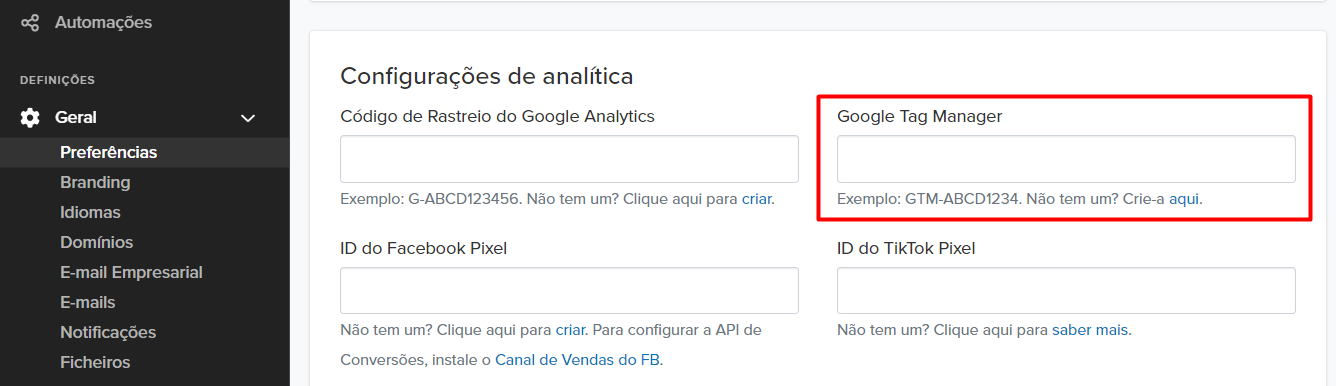Click the ID do Facebook Pixel field
Viewport: 1336px width, 386px height.
569,290
